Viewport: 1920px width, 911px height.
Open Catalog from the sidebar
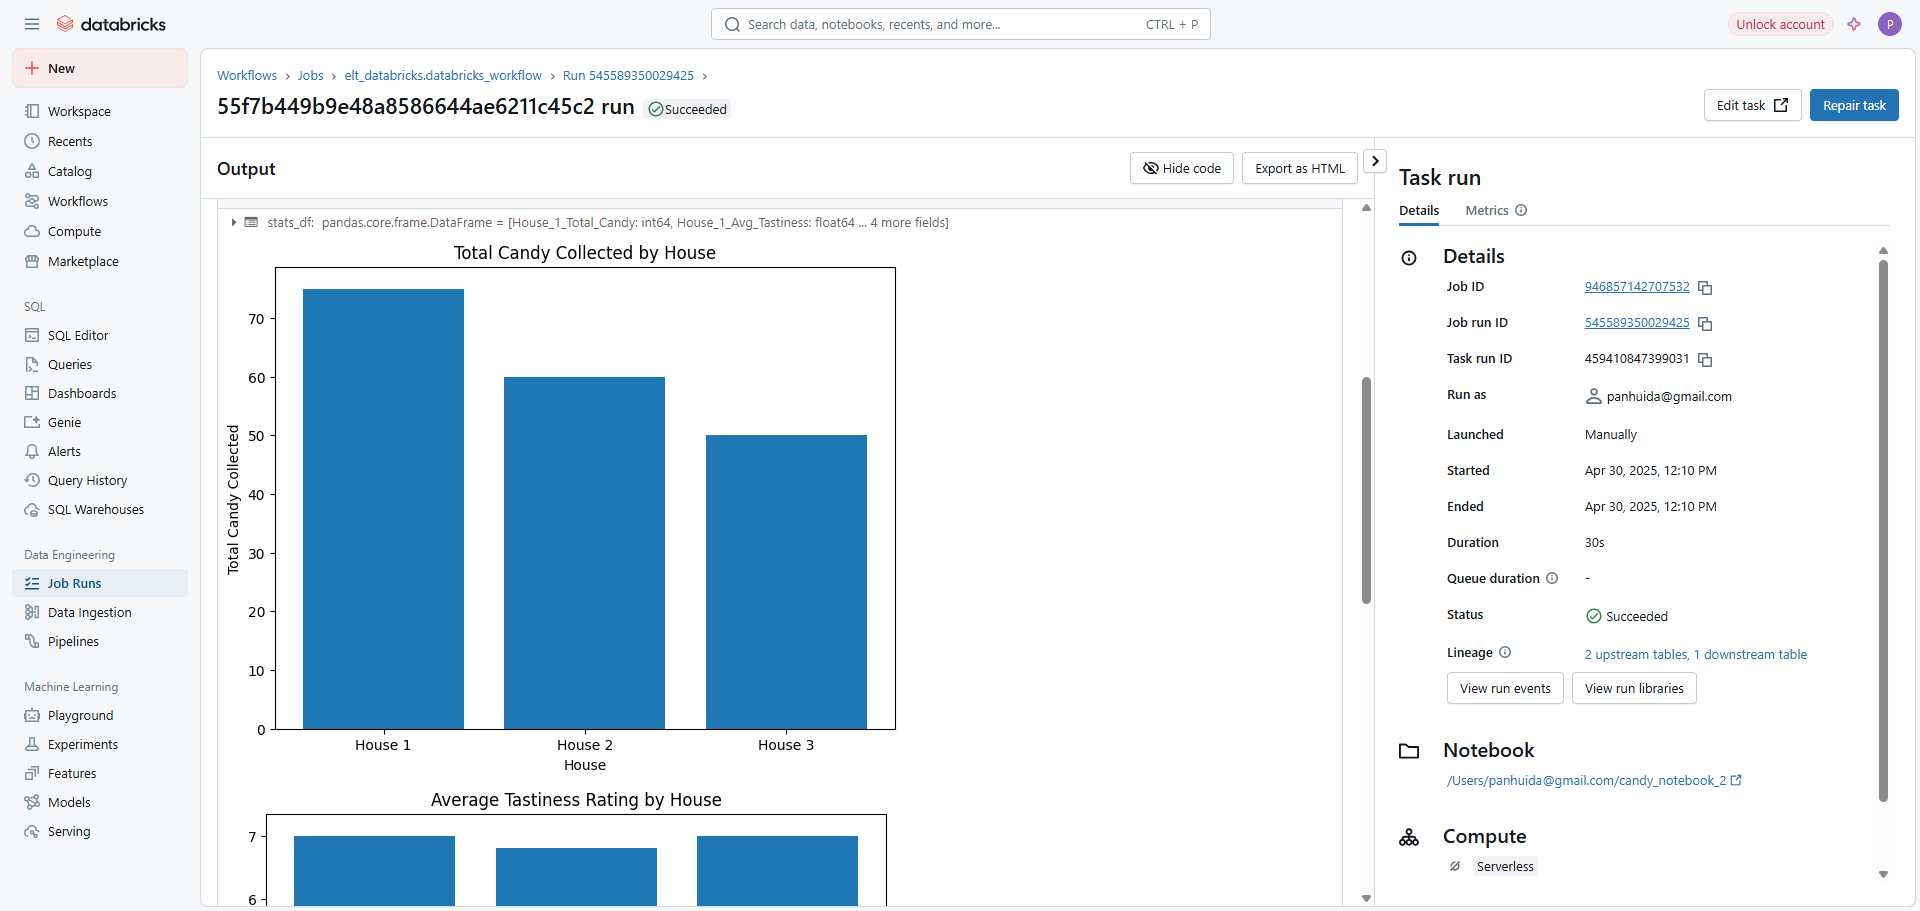[100, 171]
